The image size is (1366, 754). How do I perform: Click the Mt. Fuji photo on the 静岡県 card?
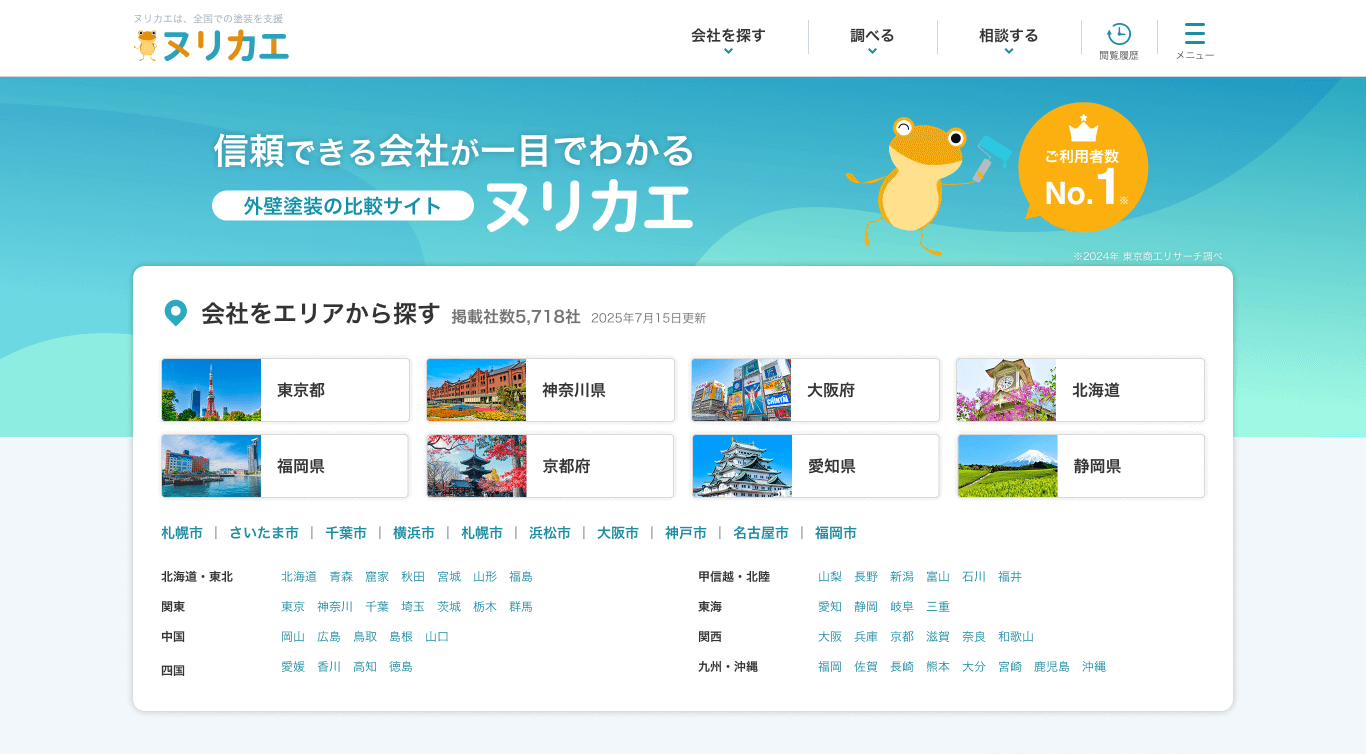(x=1006, y=466)
